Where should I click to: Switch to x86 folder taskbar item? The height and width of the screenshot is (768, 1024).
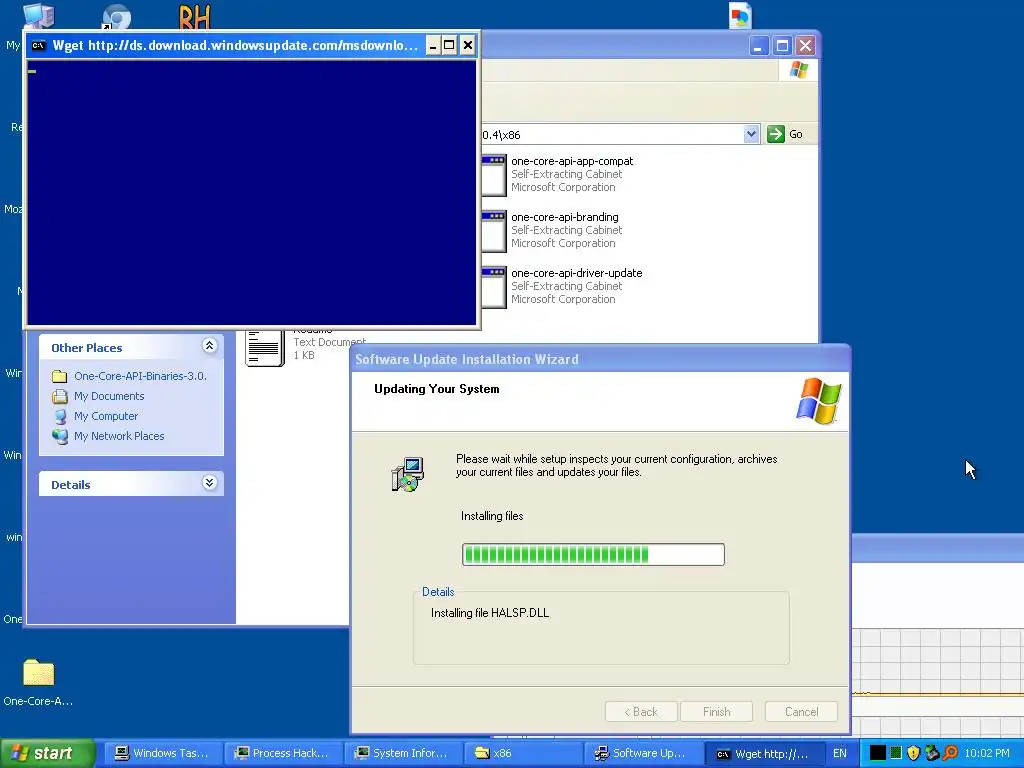[524, 753]
